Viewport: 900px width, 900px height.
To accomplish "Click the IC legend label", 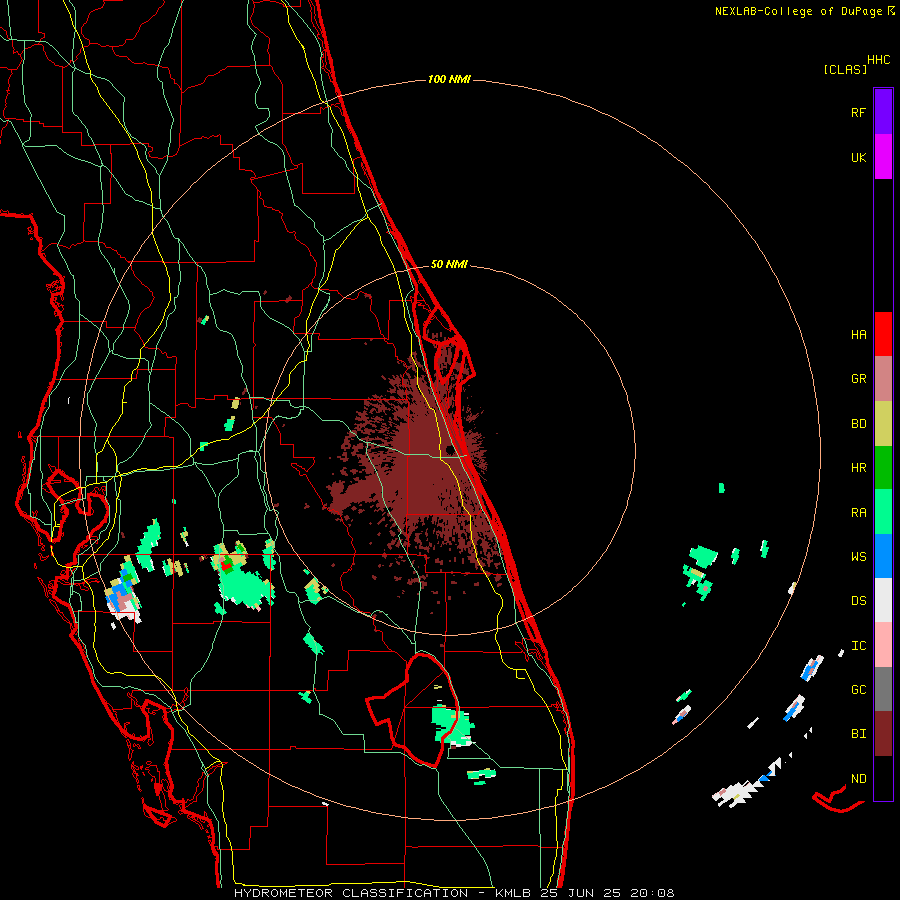I will (x=858, y=646).
